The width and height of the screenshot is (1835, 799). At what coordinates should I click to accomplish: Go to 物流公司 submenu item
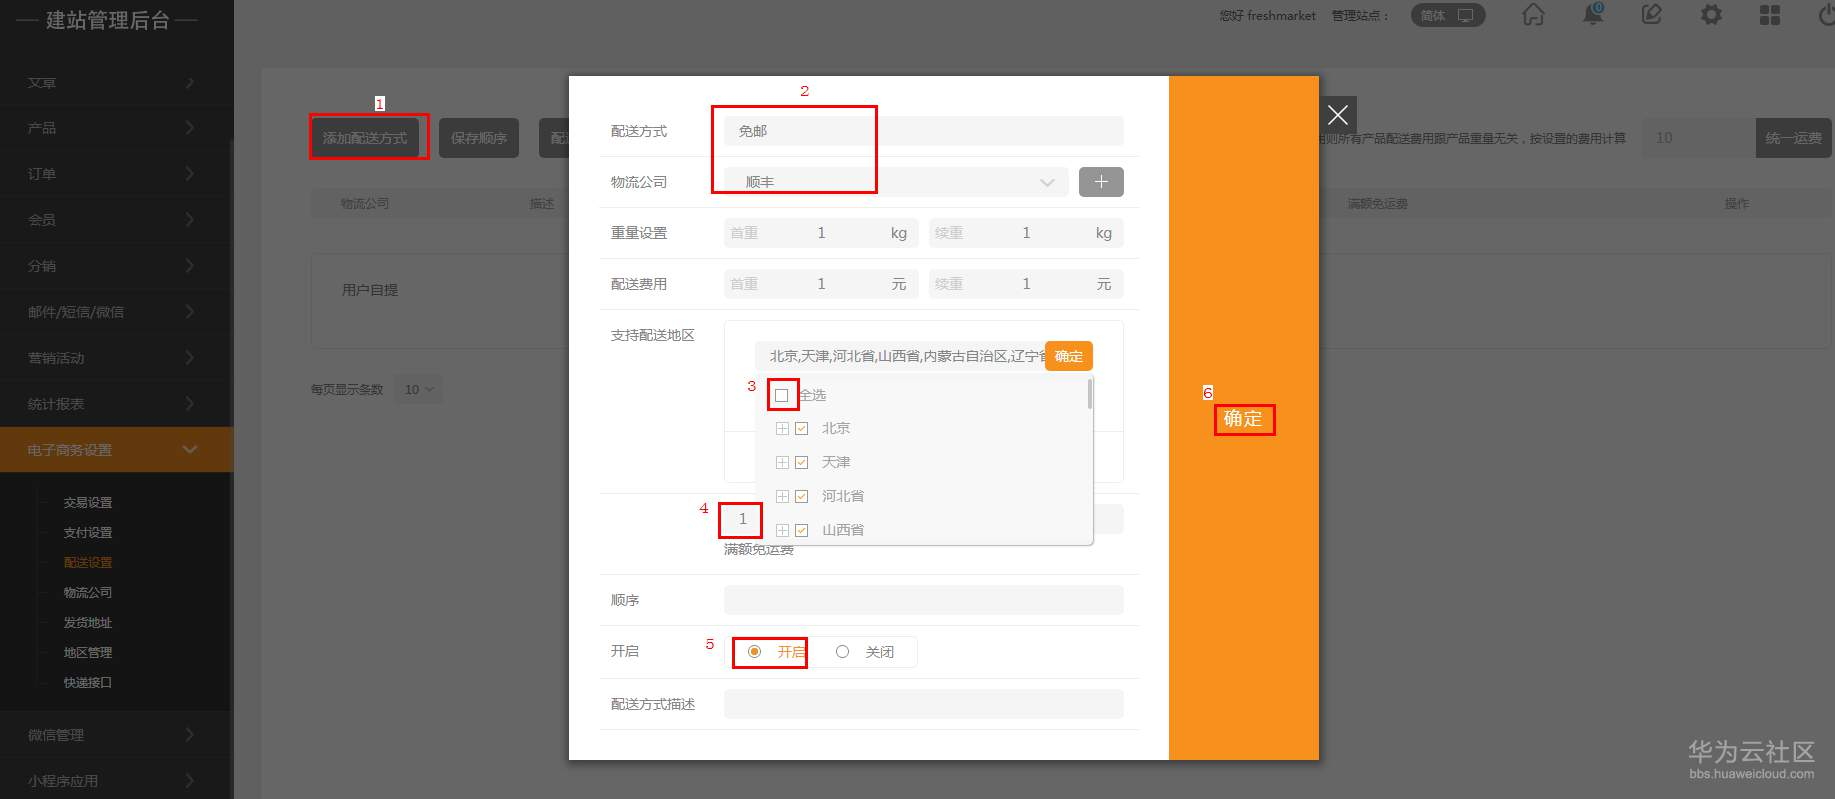click(x=88, y=593)
